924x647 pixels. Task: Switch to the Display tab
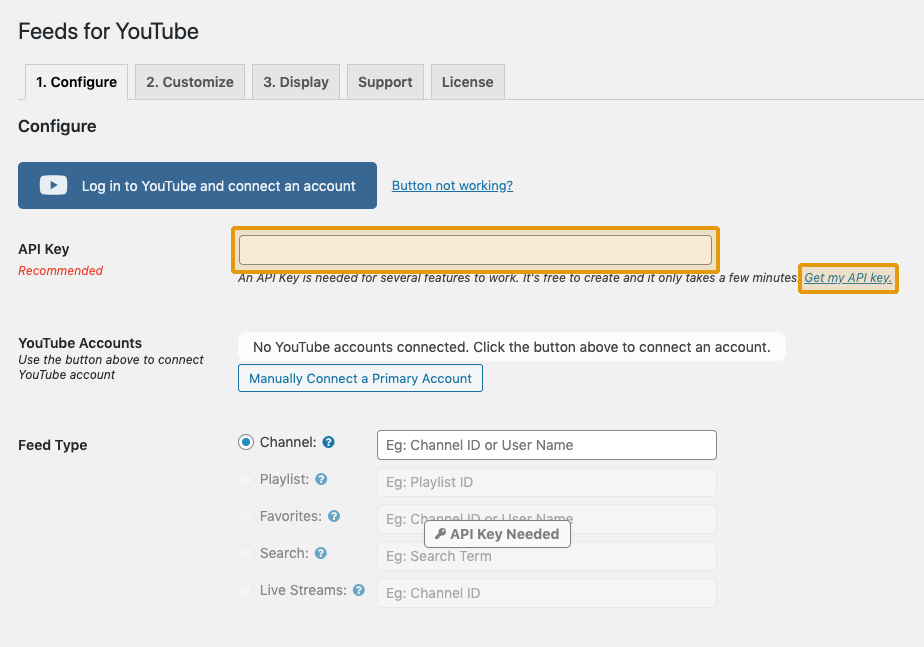(x=295, y=81)
